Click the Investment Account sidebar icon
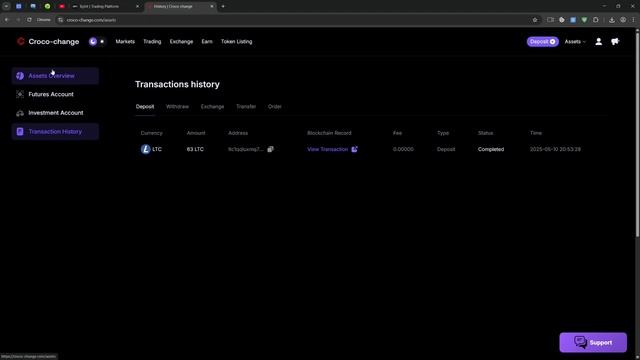The width and height of the screenshot is (640, 360). pyautogui.click(x=20, y=113)
